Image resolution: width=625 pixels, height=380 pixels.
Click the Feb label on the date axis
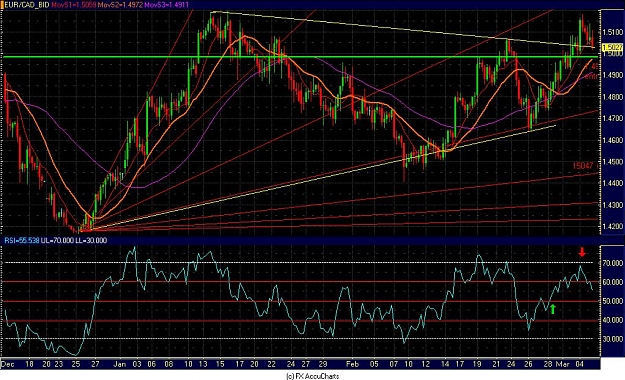pyautogui.click(x=352, y=364)
